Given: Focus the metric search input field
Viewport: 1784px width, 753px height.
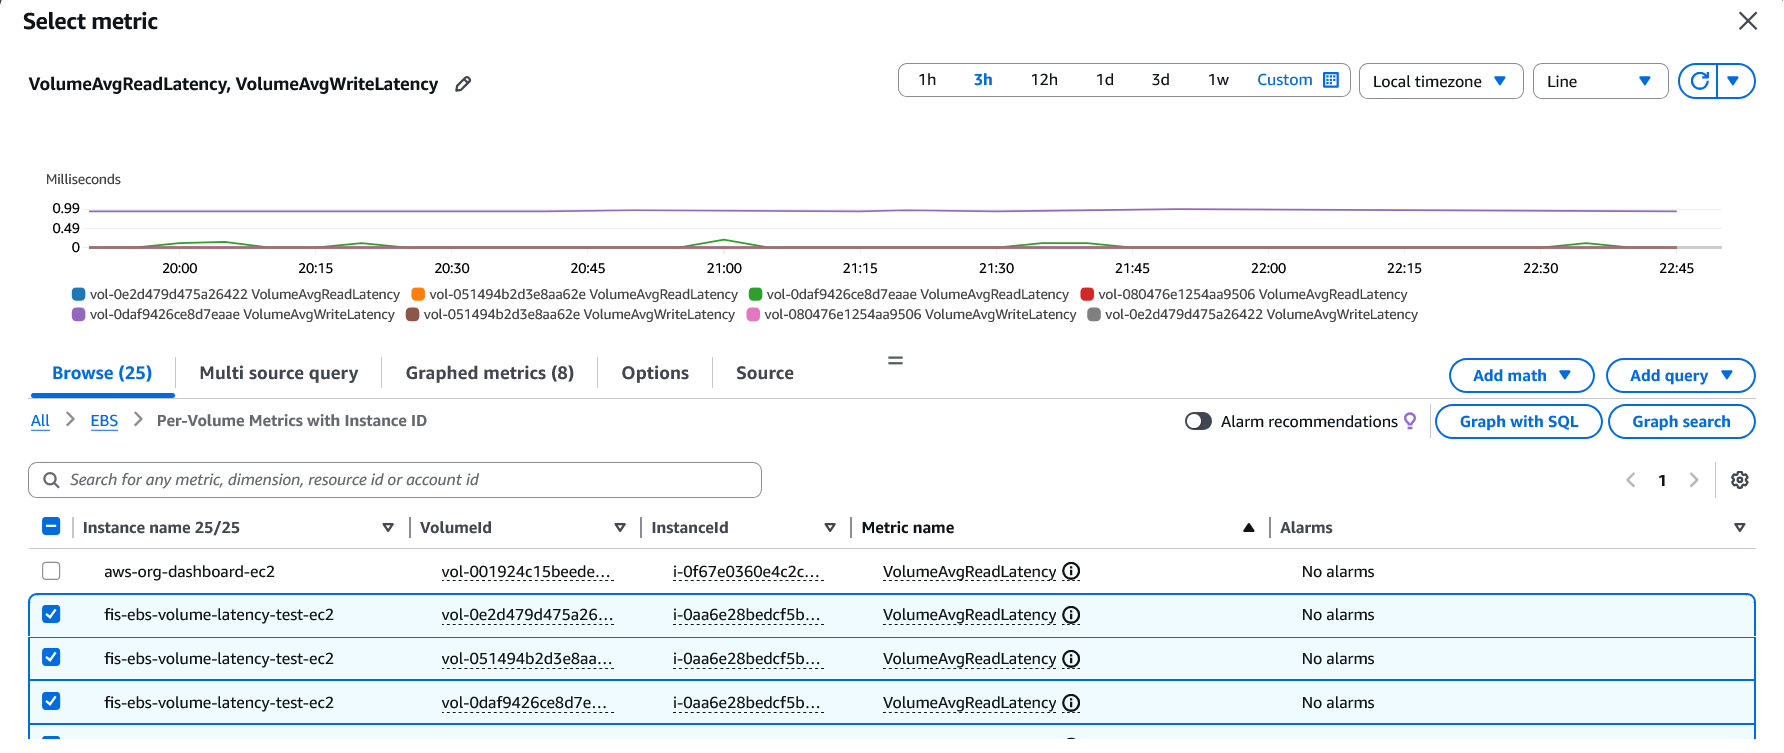Looking at the screenshot, I should coord(395,480).
